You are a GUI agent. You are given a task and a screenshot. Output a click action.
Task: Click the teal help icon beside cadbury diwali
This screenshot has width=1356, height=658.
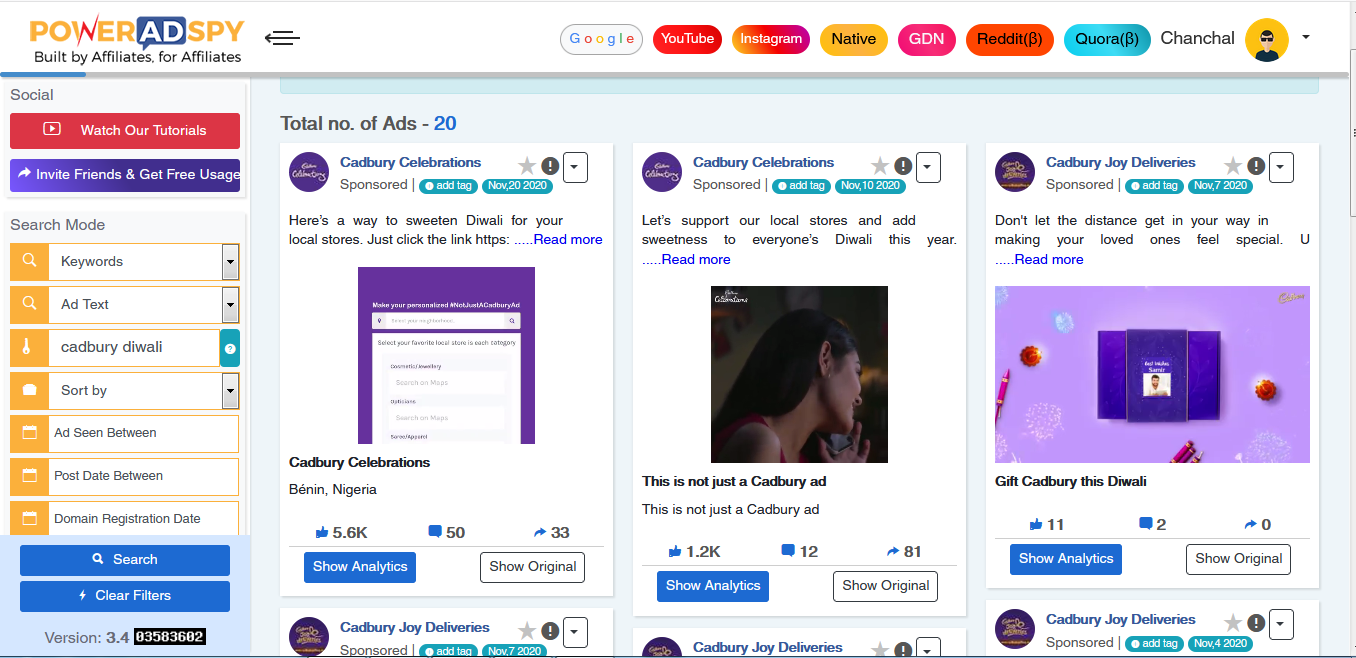click(x=230, y=348)
